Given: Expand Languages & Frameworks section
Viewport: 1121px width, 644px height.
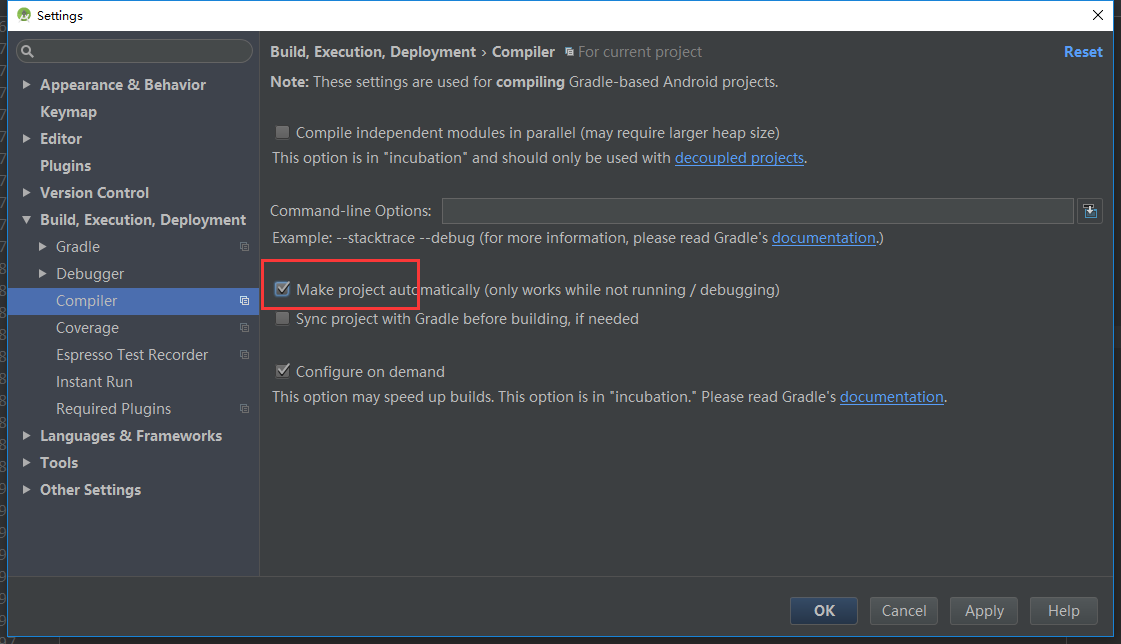Looking at the screenshot, I should (x=26, y=435).
